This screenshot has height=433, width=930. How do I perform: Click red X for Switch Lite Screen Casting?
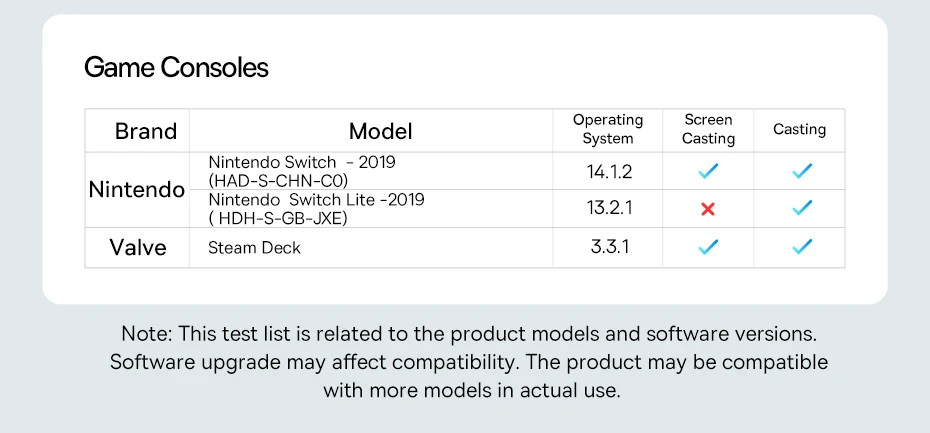click(708, 209)
